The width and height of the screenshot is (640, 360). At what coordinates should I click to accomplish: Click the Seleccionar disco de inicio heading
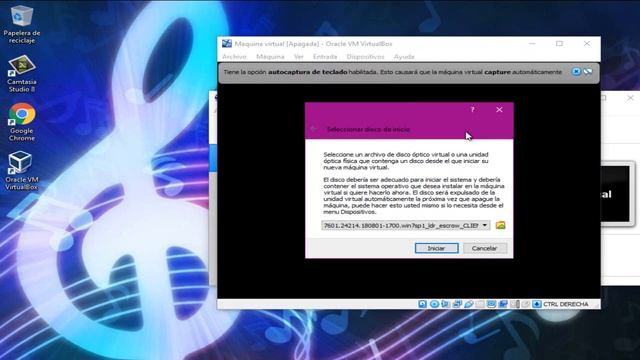pyautogui.click(x=368, y=129)
